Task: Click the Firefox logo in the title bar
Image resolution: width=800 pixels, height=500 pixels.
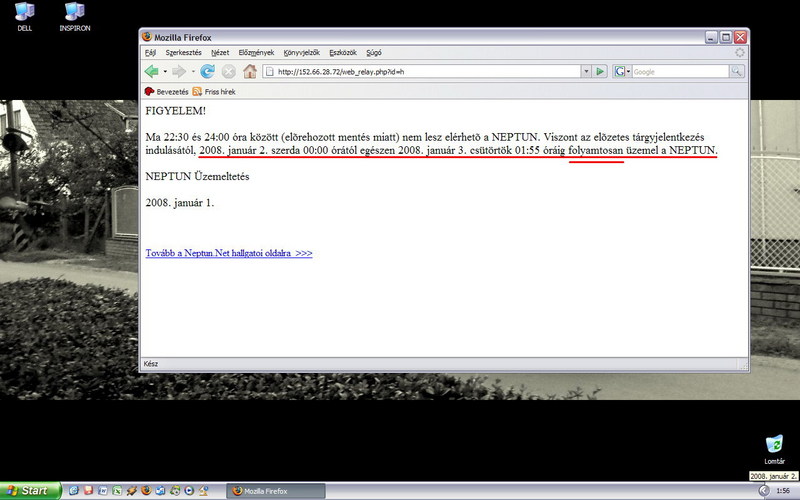Action: 147,37
